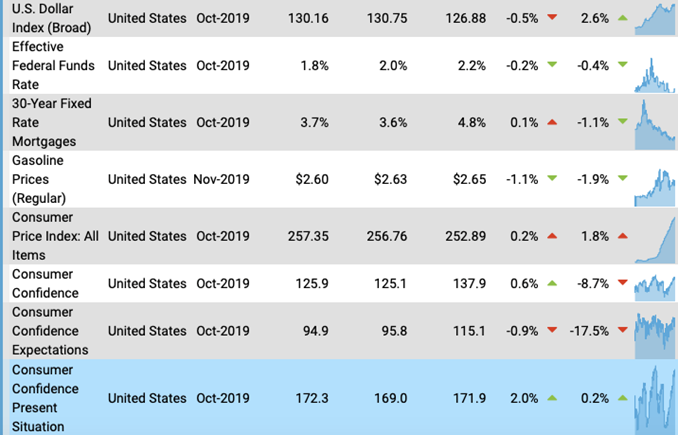Click red up arrow beside mortgage 0.1% change
The height and width of the screenshot is (435, 678).
(x=552, y=122)
